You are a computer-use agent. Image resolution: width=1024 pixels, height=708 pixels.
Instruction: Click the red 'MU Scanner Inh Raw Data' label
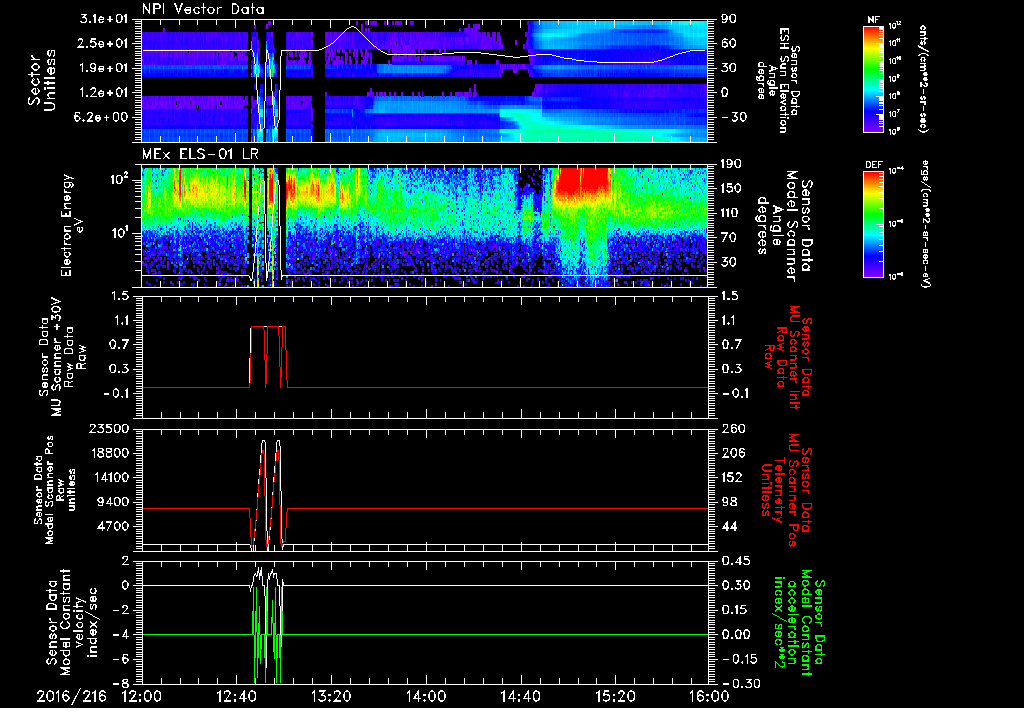click(x=786, y=356)
